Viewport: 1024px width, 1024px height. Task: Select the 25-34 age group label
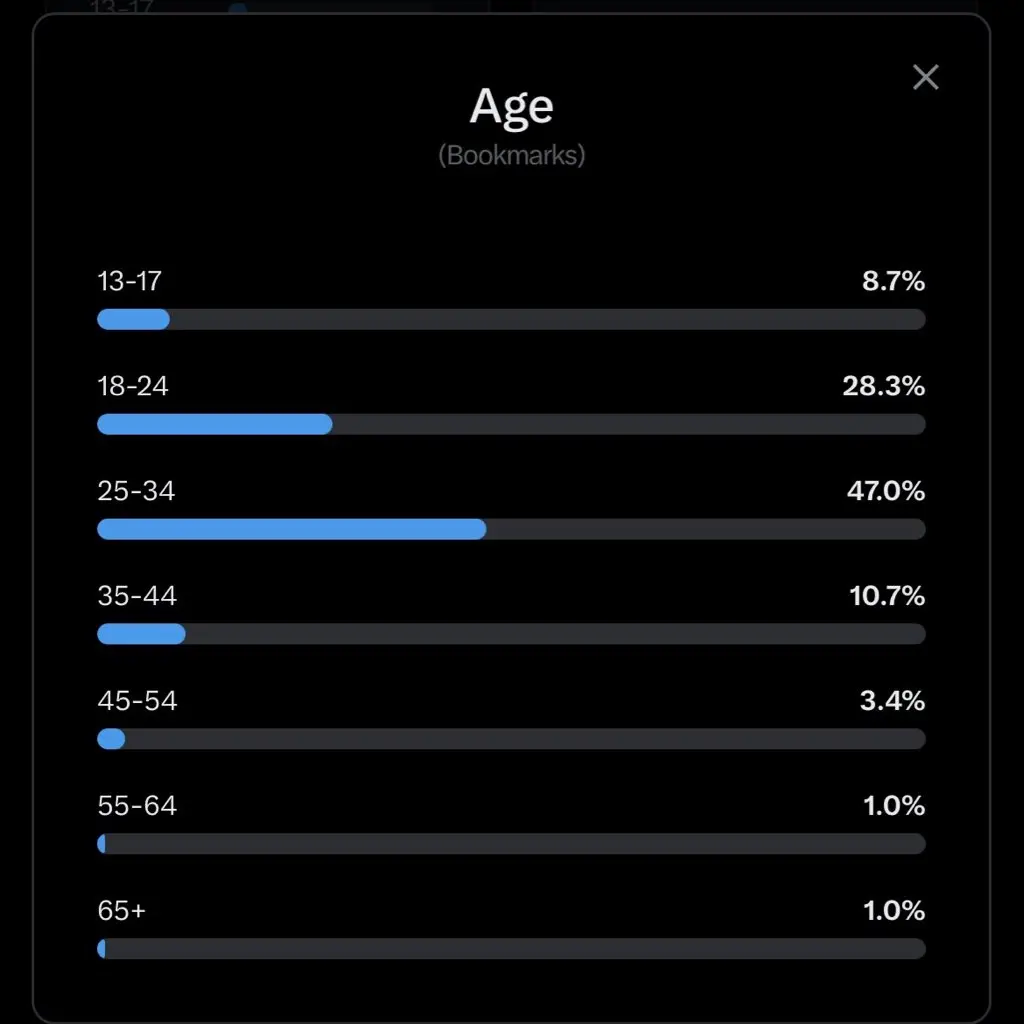136,491
